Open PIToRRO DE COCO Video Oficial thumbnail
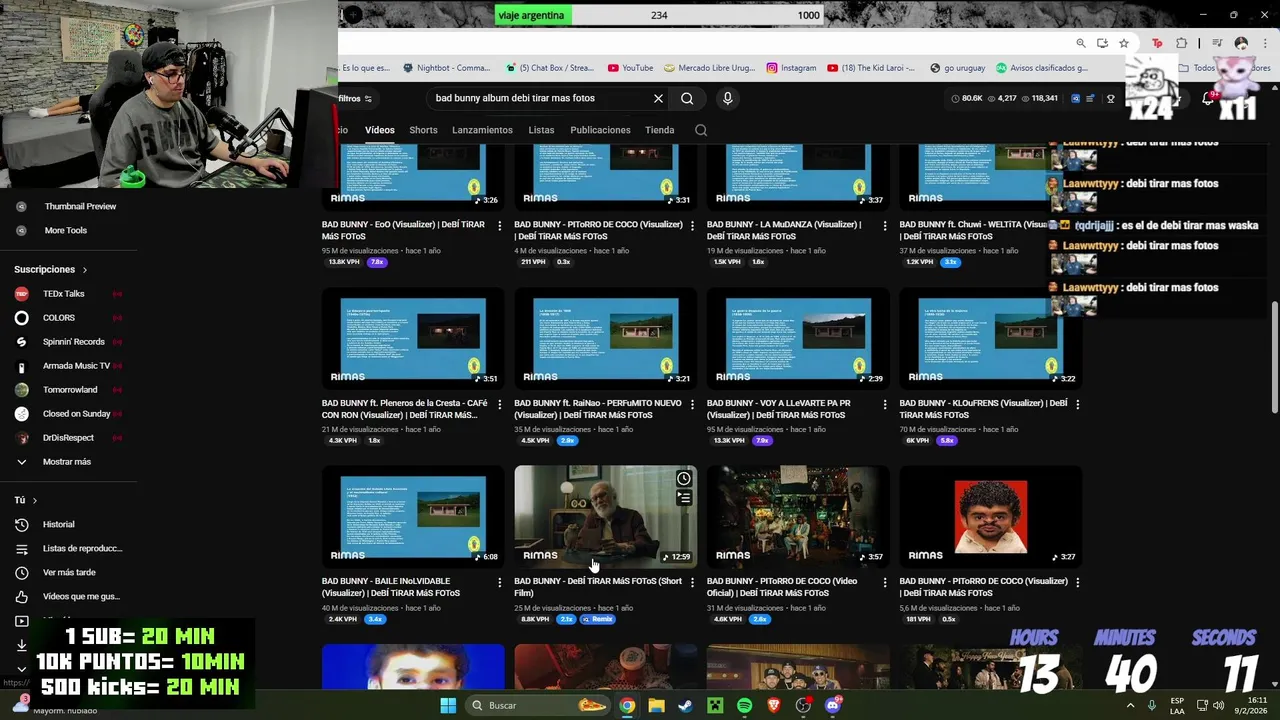Viewport: 1280px width, 720px height. [x=798, y=516]
